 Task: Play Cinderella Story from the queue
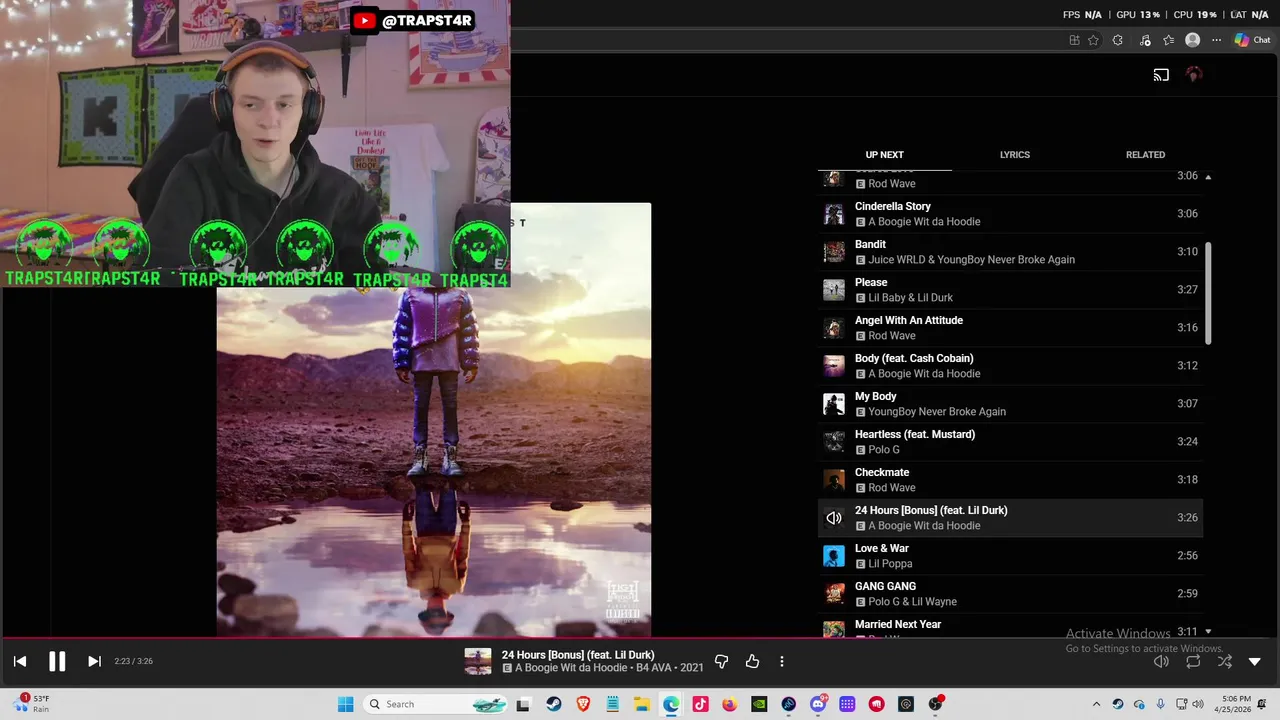(x=1010, y=214)
